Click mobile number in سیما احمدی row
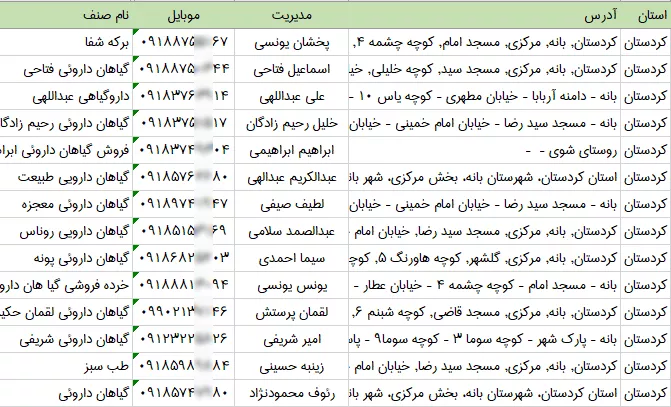 tap(184, 258)
